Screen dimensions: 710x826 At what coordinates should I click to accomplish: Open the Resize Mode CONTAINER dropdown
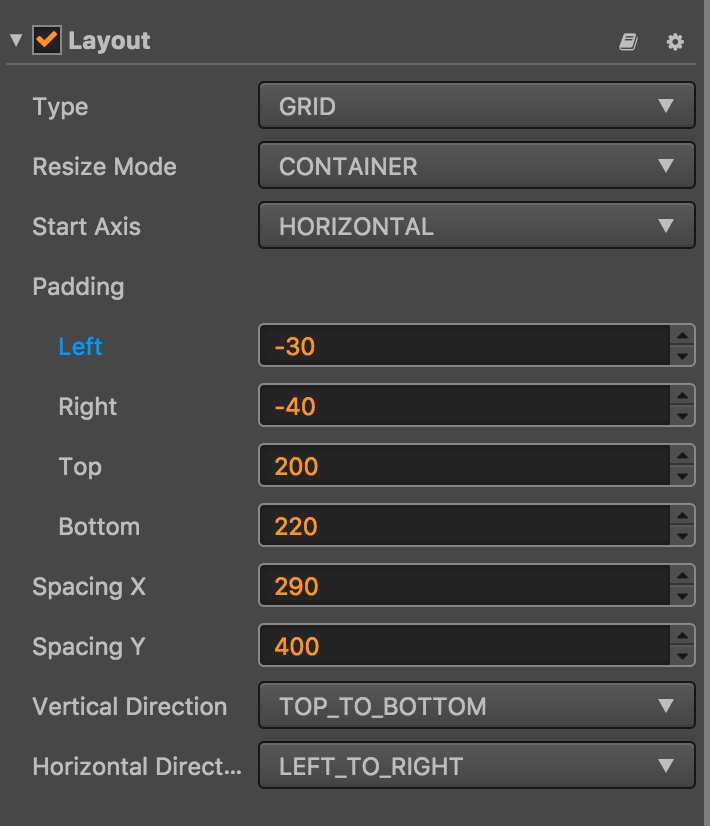tap(476, 166)
